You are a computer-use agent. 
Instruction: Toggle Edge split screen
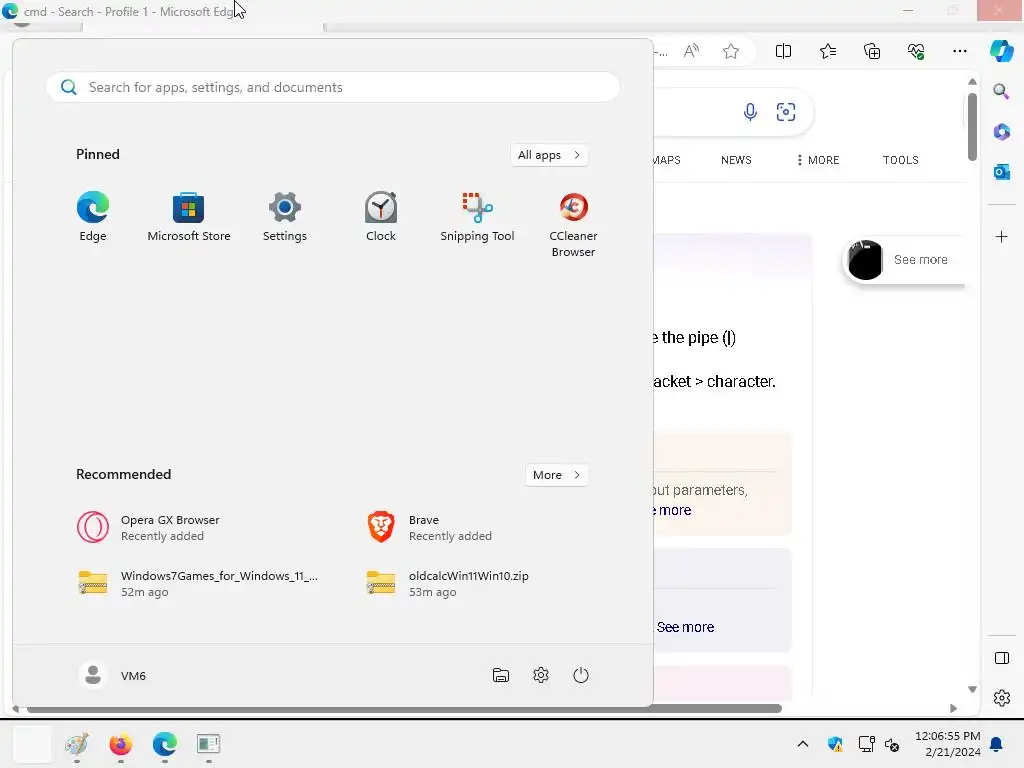coord(783,51)
